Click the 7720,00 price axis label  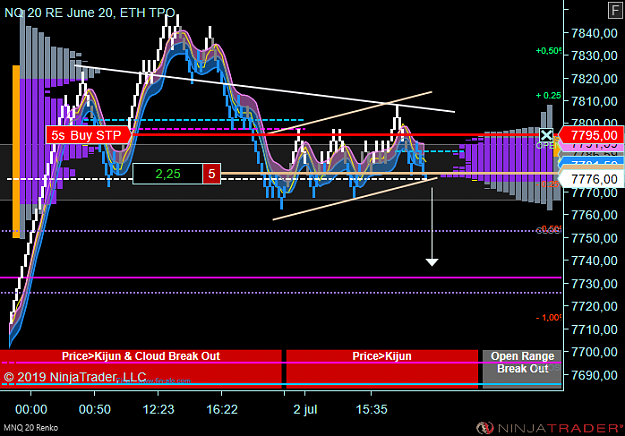[x=594, y=306]
